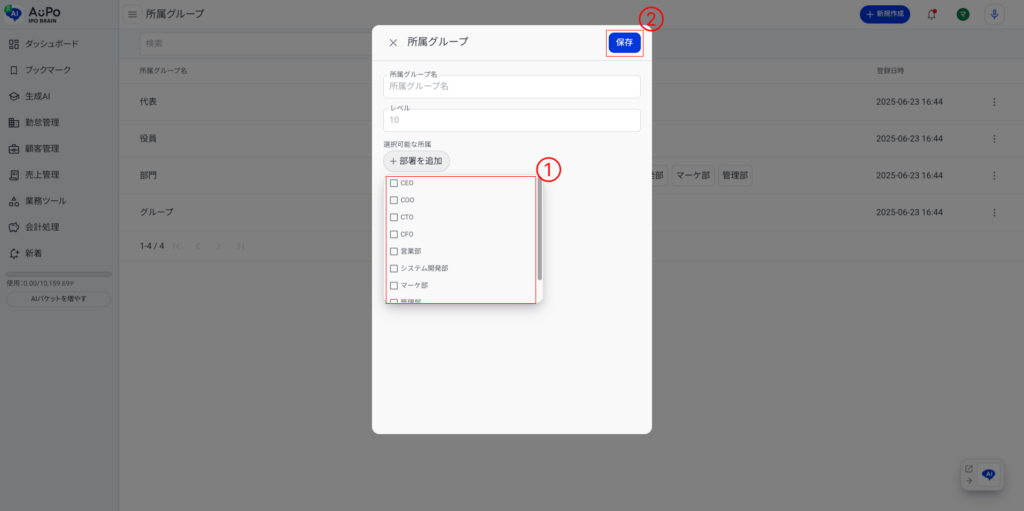Screen dimensions: 1024x511
Task: Go to the ダッシュボード menu item
Action: (51, 44)
